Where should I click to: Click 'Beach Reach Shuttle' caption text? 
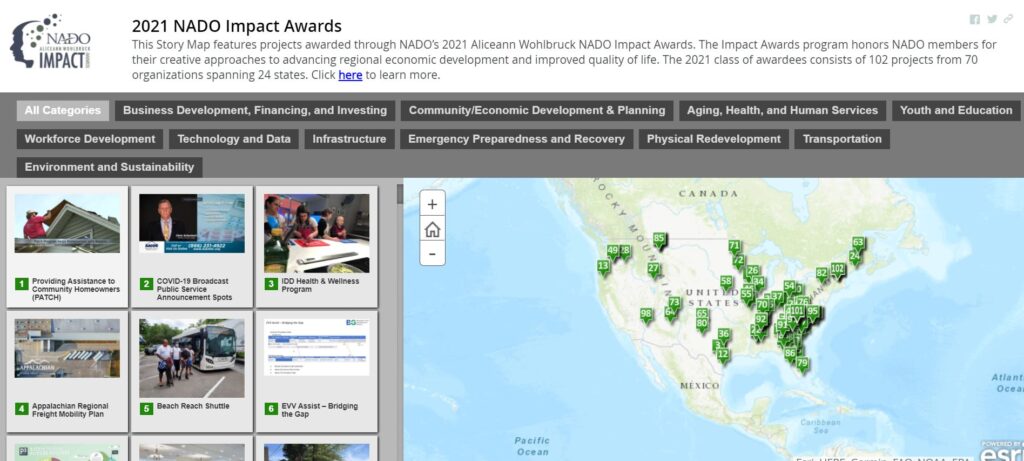[x=193, y=406]
